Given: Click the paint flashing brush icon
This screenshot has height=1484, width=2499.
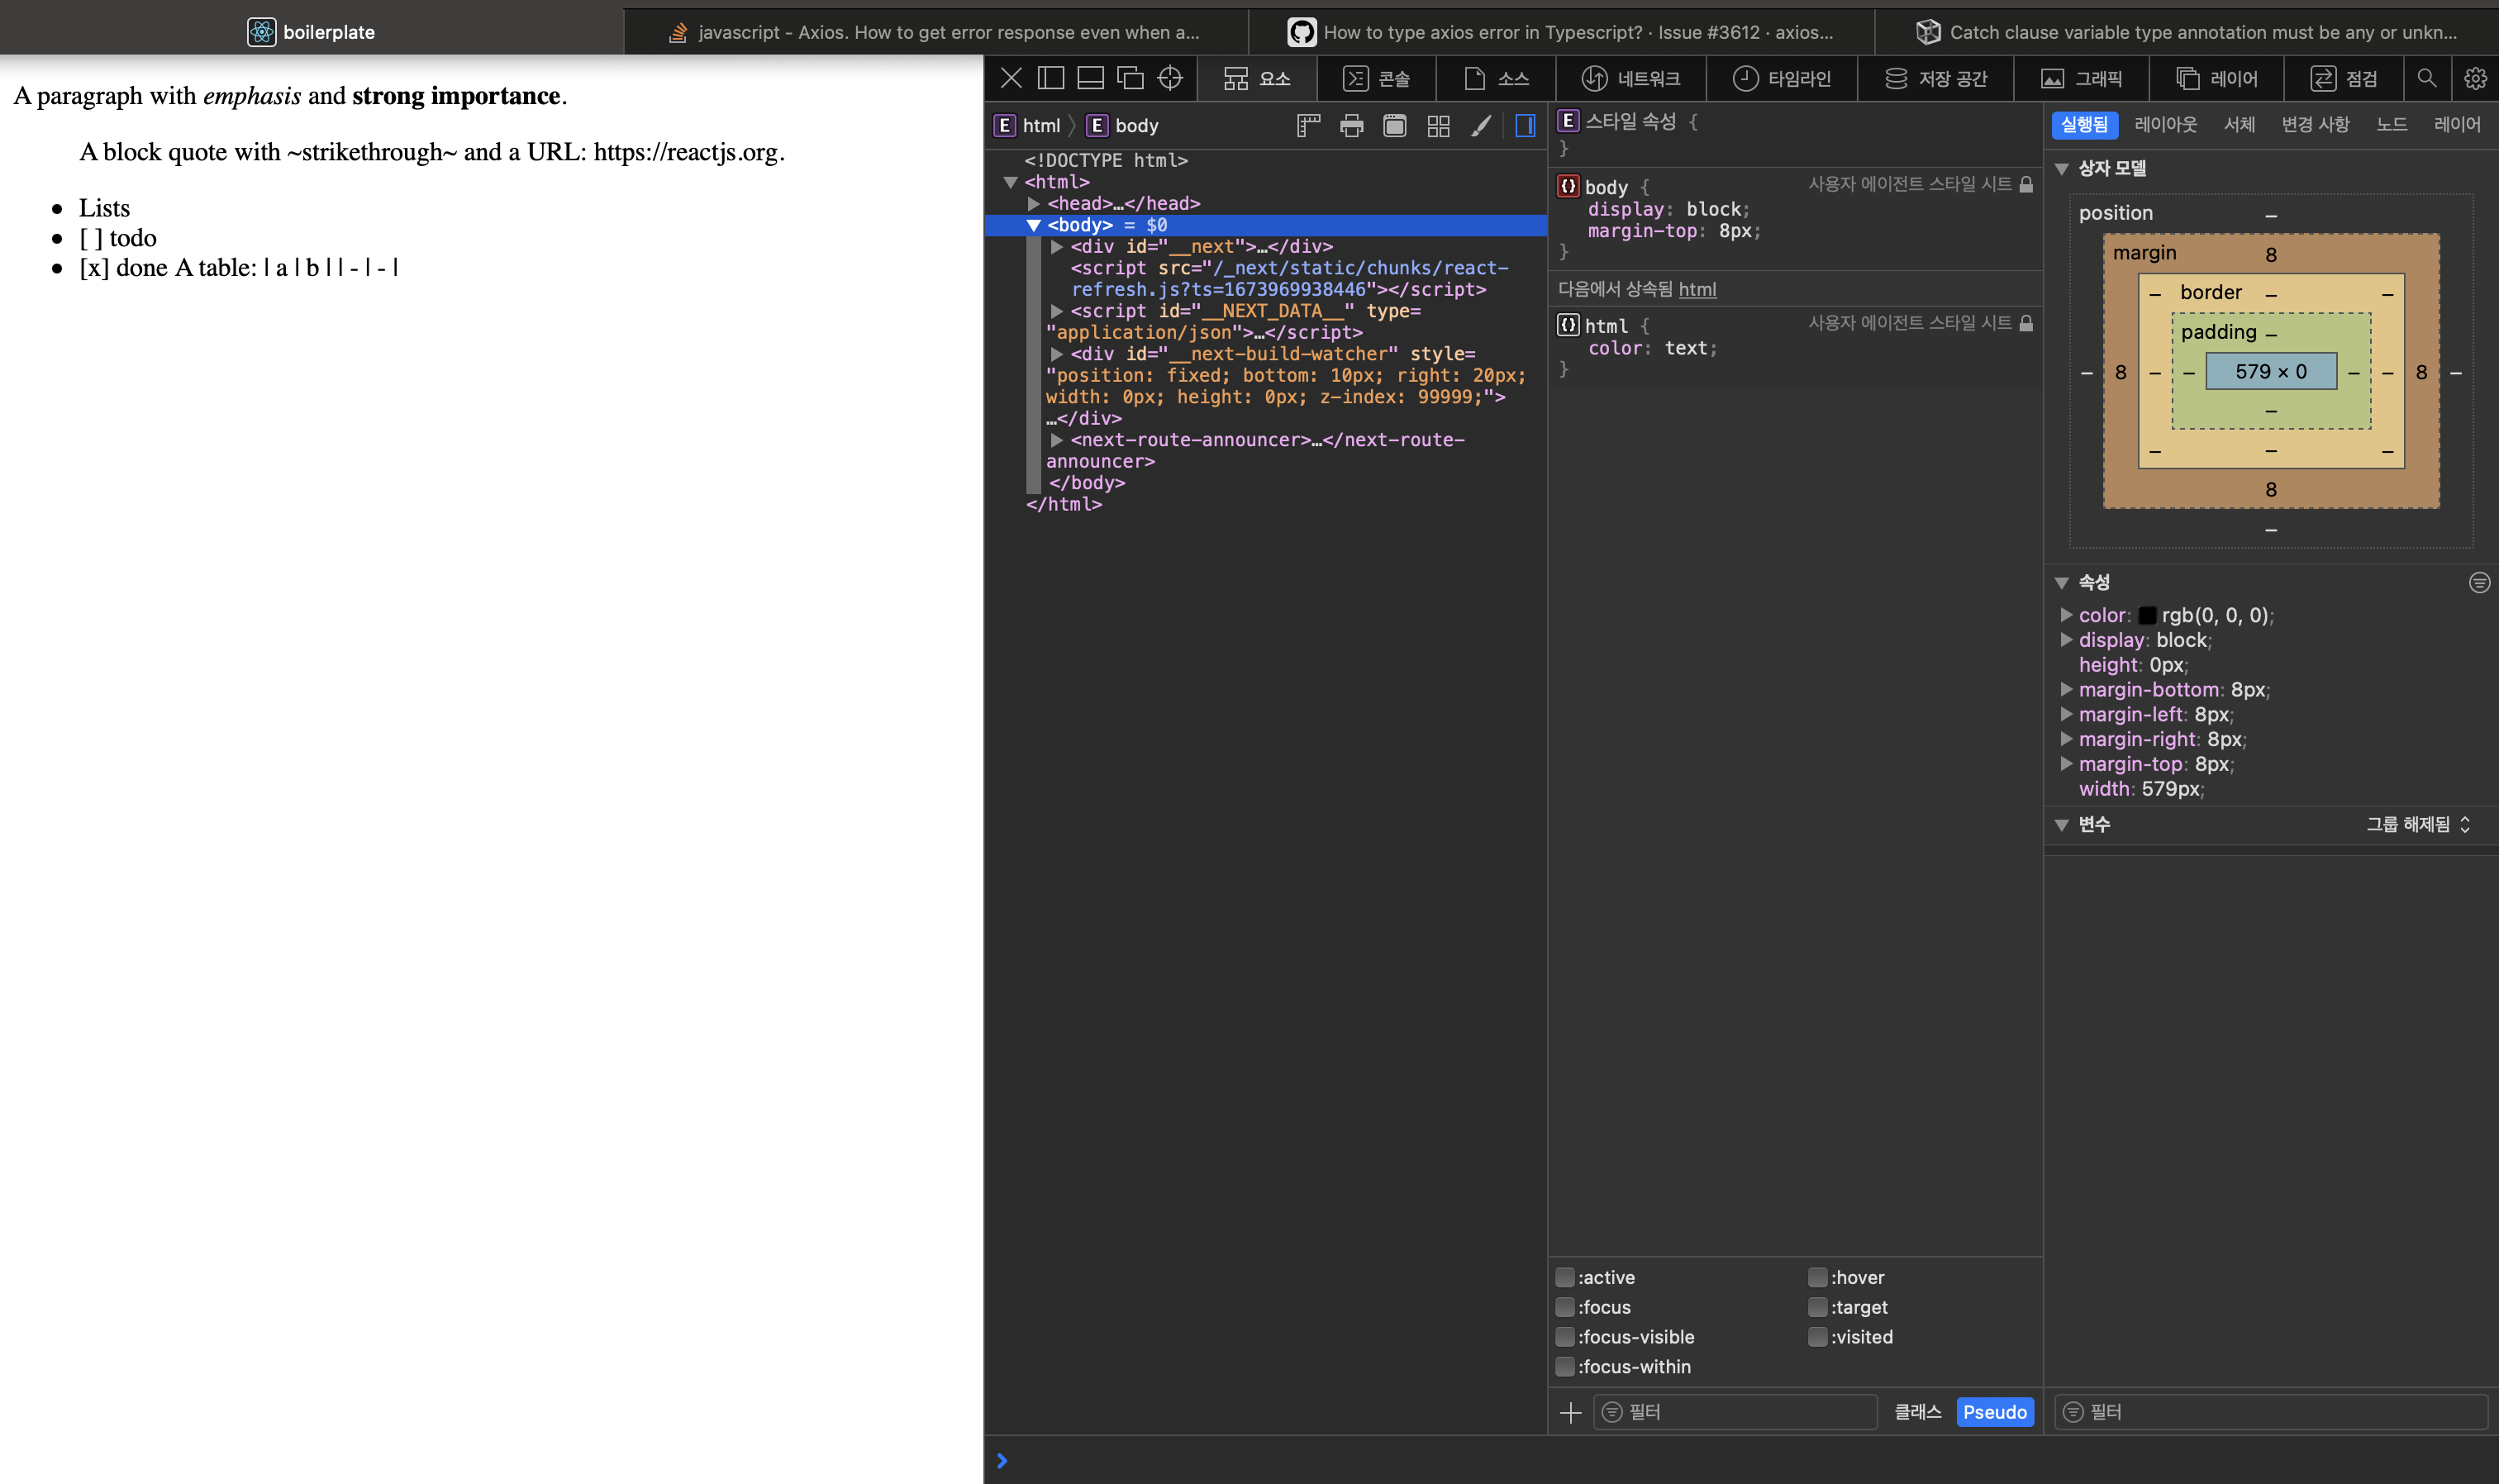Looking at the screenshot, I should [x=1481, y=125].
